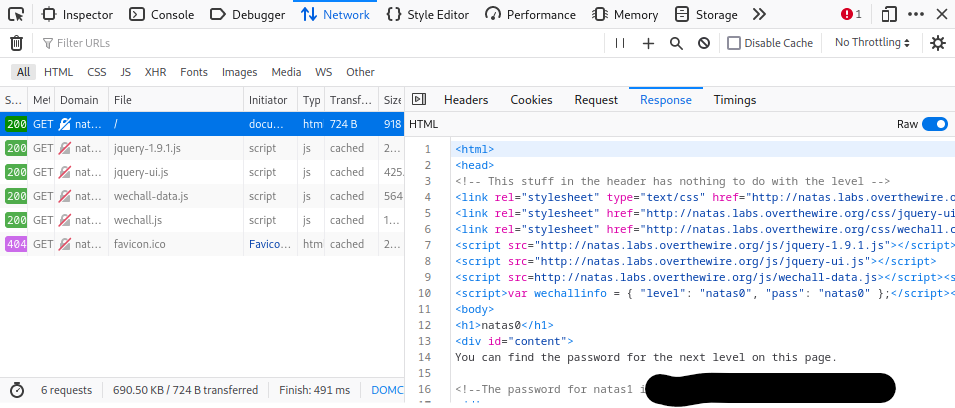Collapse the details pane with the toggle icon
955x408 pixels.
(419, 99)
